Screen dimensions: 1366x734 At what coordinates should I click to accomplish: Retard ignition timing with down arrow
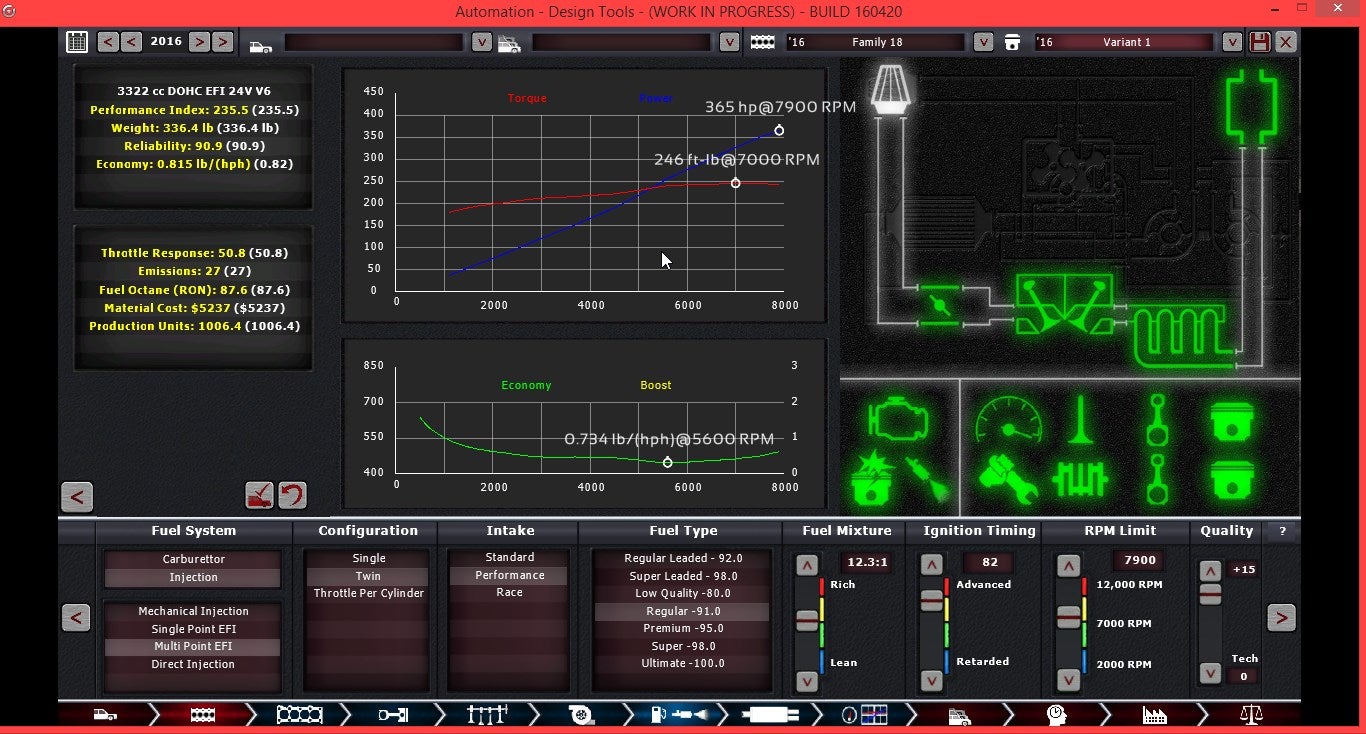931,681
